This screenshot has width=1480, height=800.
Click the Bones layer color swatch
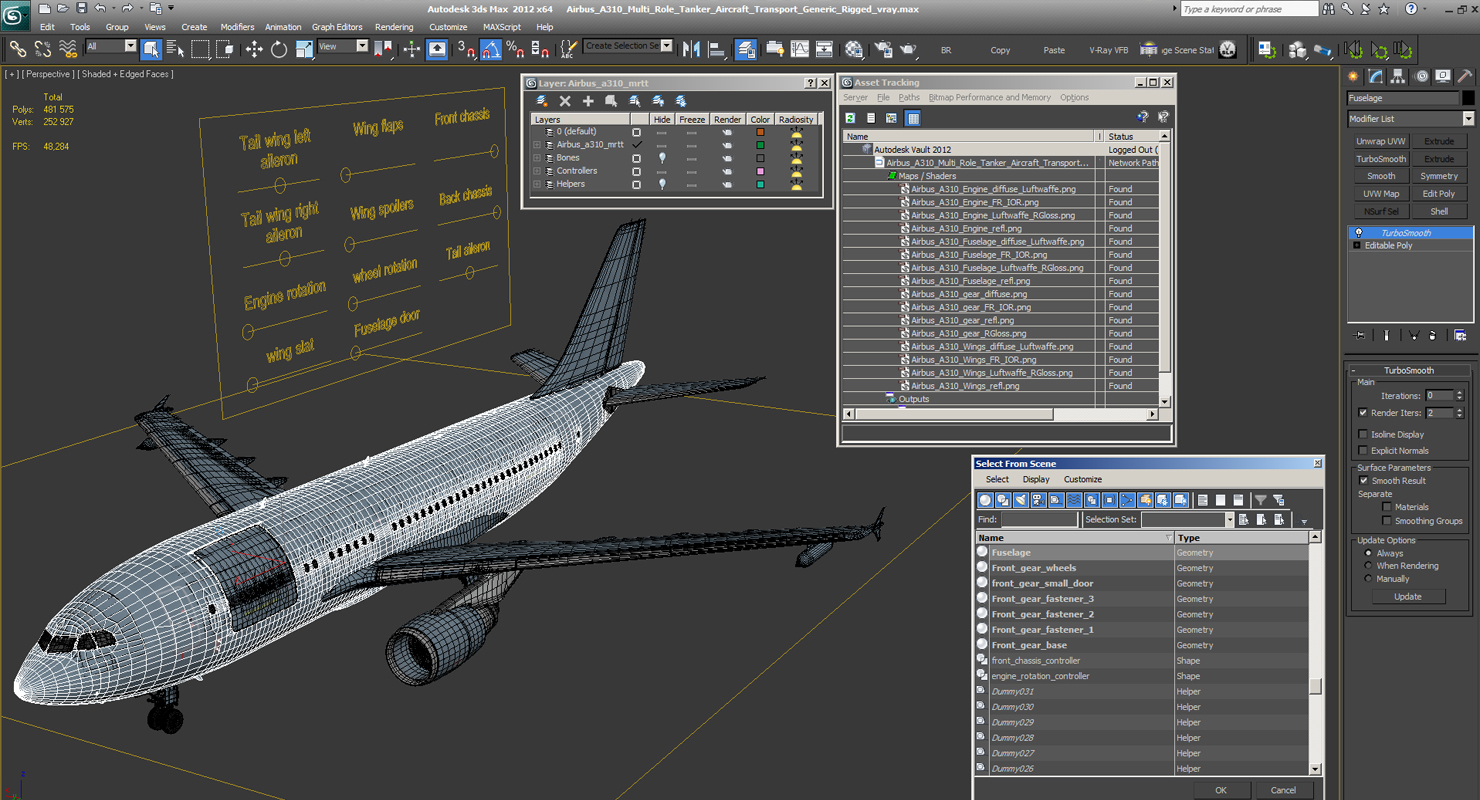coord(760,158)
